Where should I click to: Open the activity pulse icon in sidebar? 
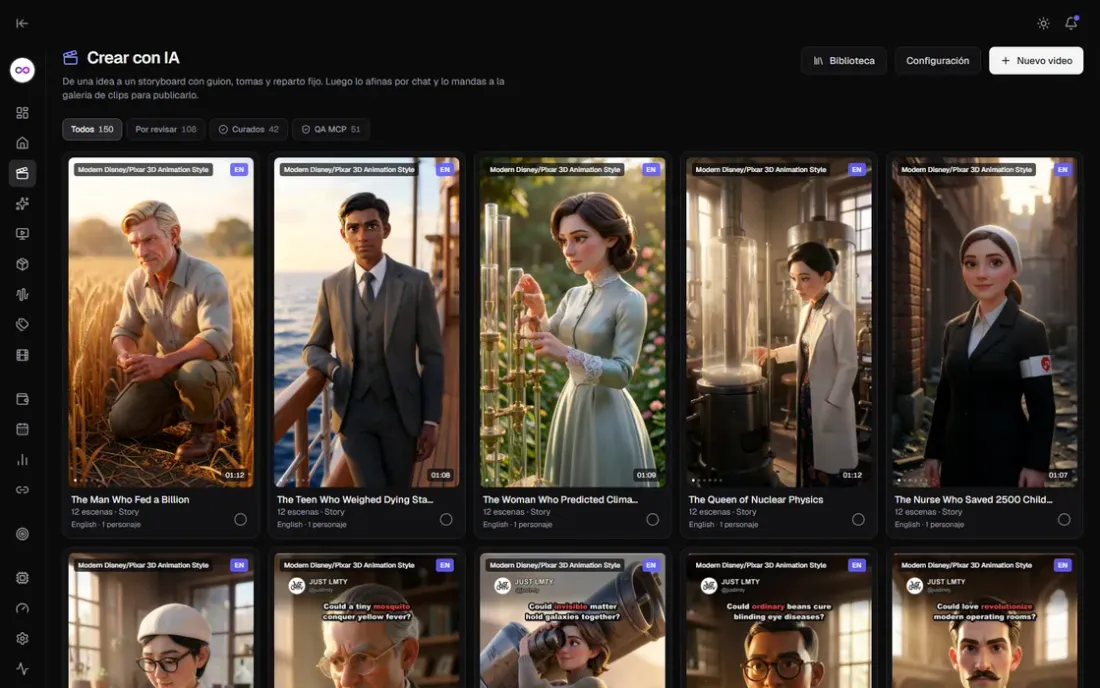(22, 668)
